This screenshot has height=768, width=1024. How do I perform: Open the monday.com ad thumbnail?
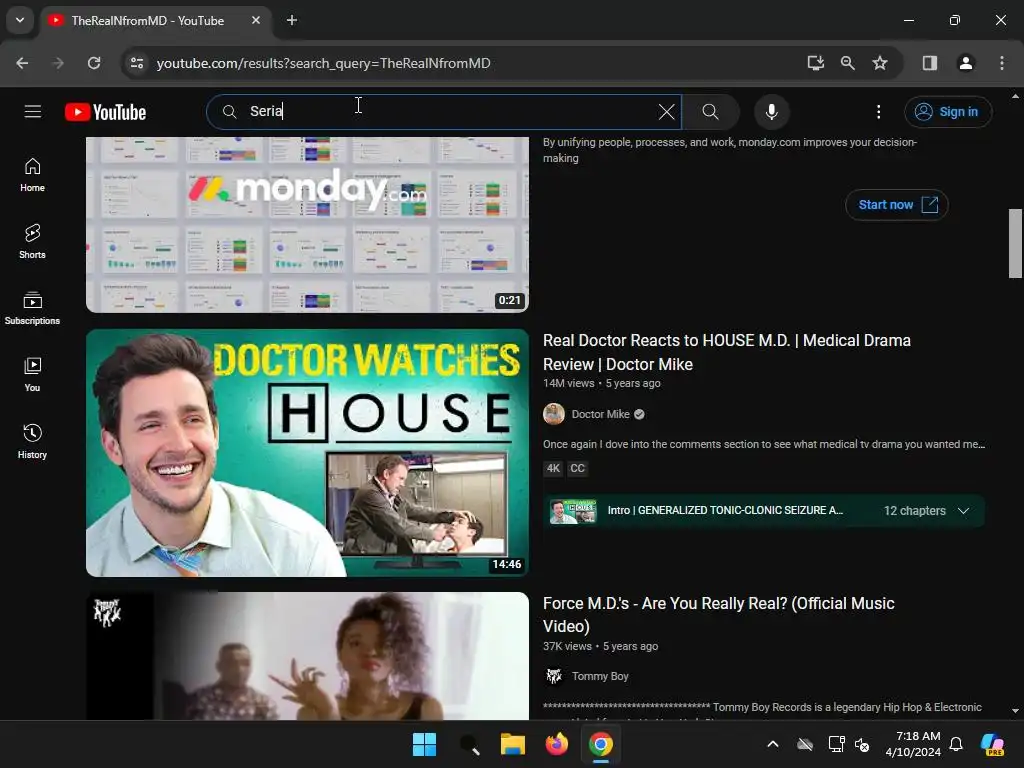click(x=307, y=225)
